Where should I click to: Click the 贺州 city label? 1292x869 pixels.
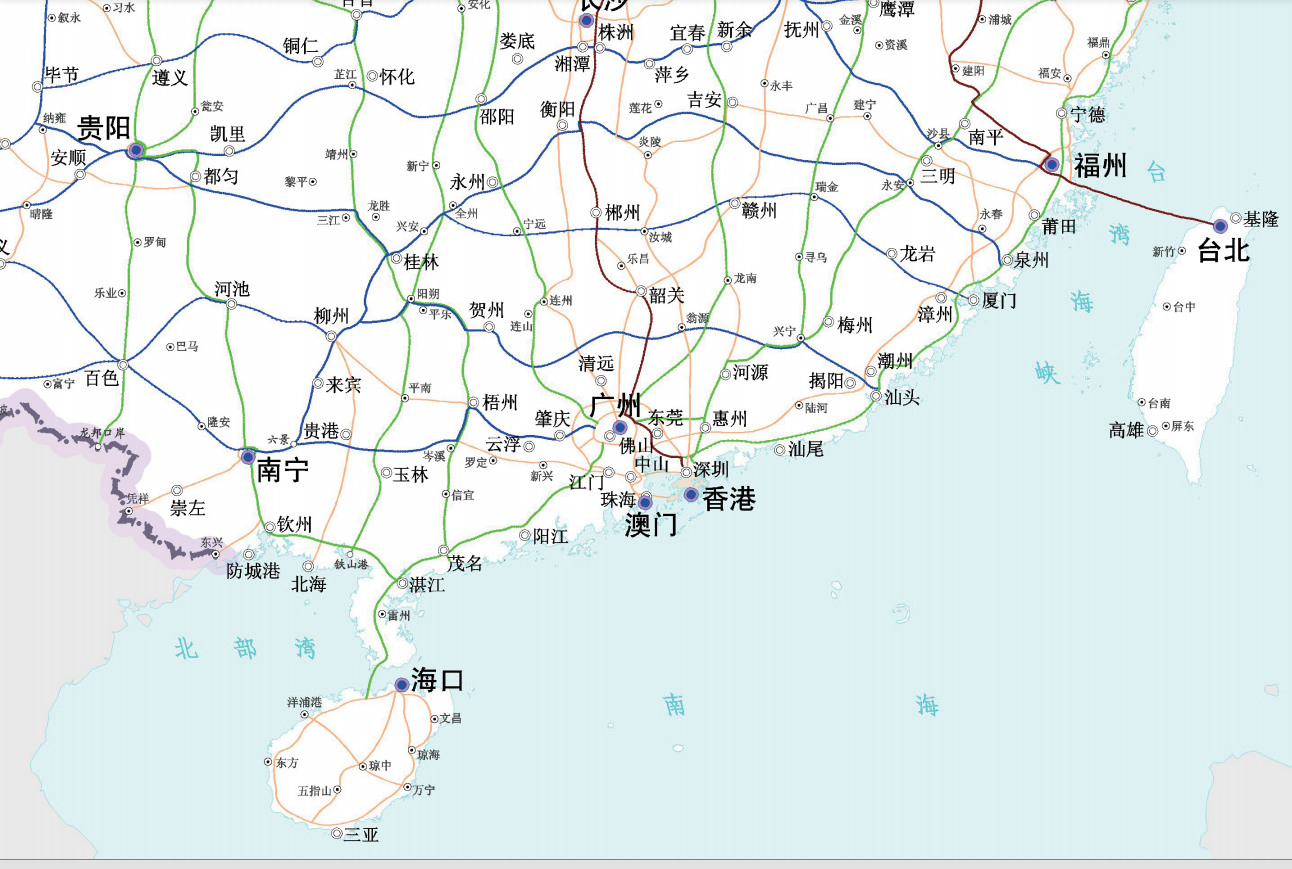click(487, 309)
